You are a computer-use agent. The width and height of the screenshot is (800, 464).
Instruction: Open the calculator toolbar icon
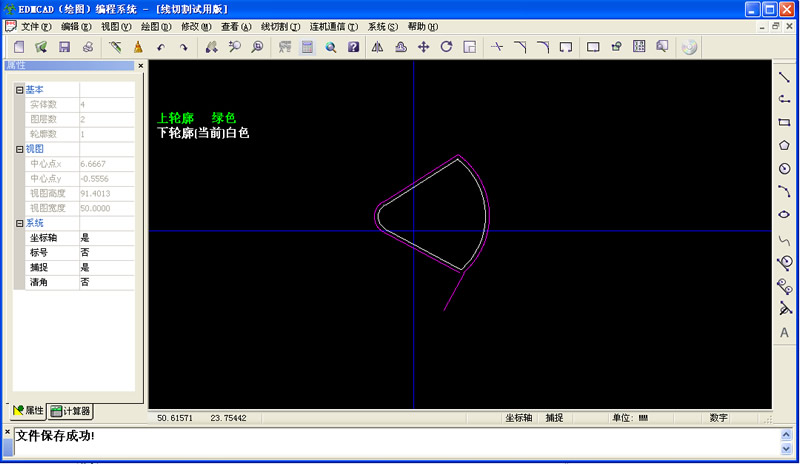coord(308,47)
